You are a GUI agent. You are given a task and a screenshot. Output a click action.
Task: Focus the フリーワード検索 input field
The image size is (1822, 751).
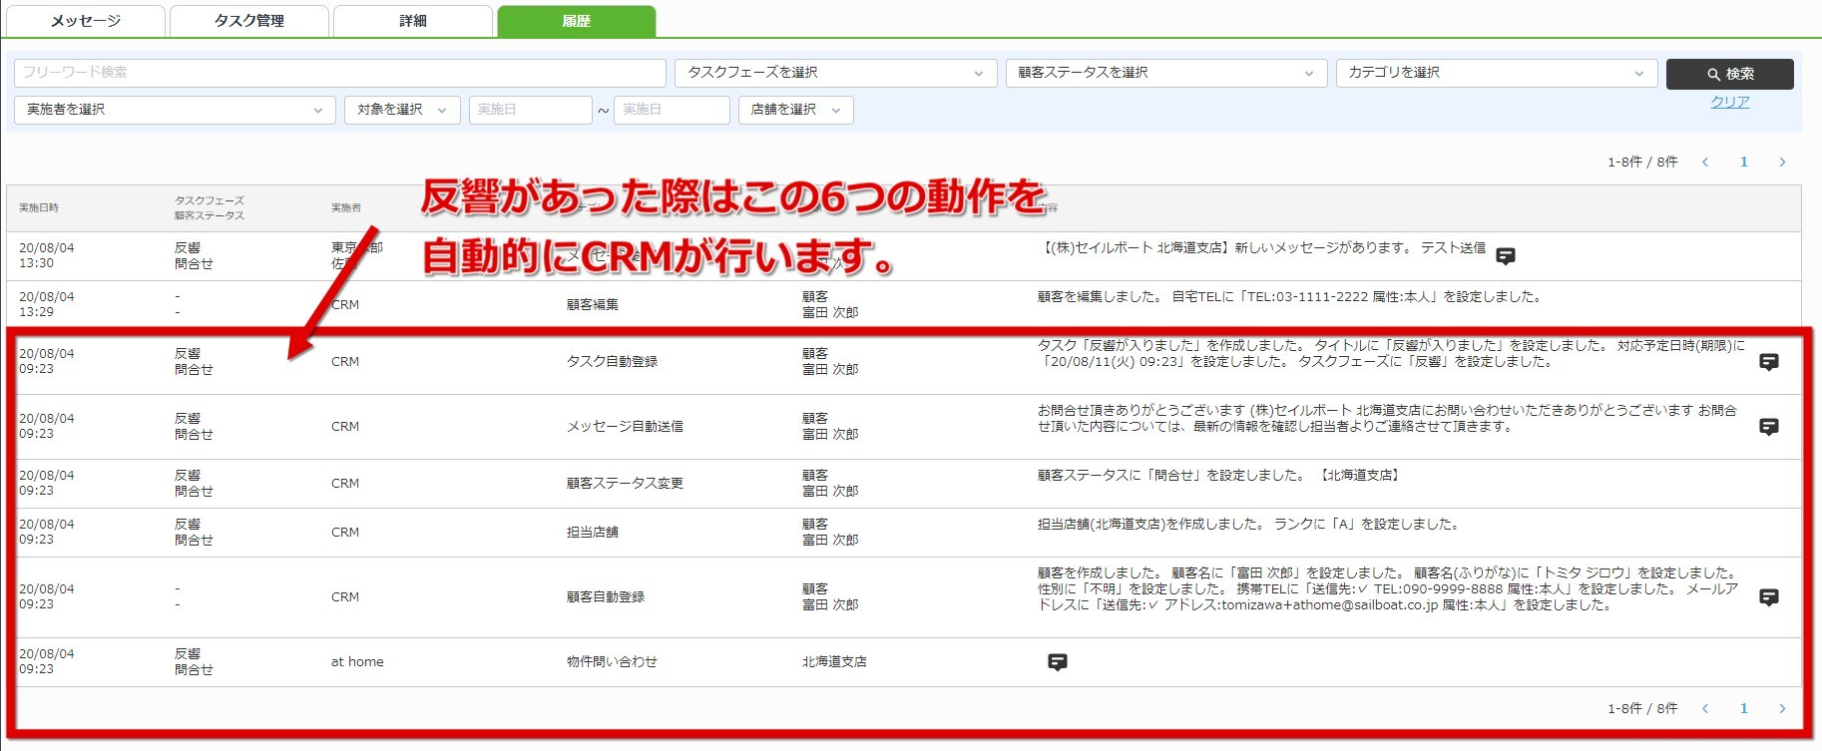click(340, 73)
